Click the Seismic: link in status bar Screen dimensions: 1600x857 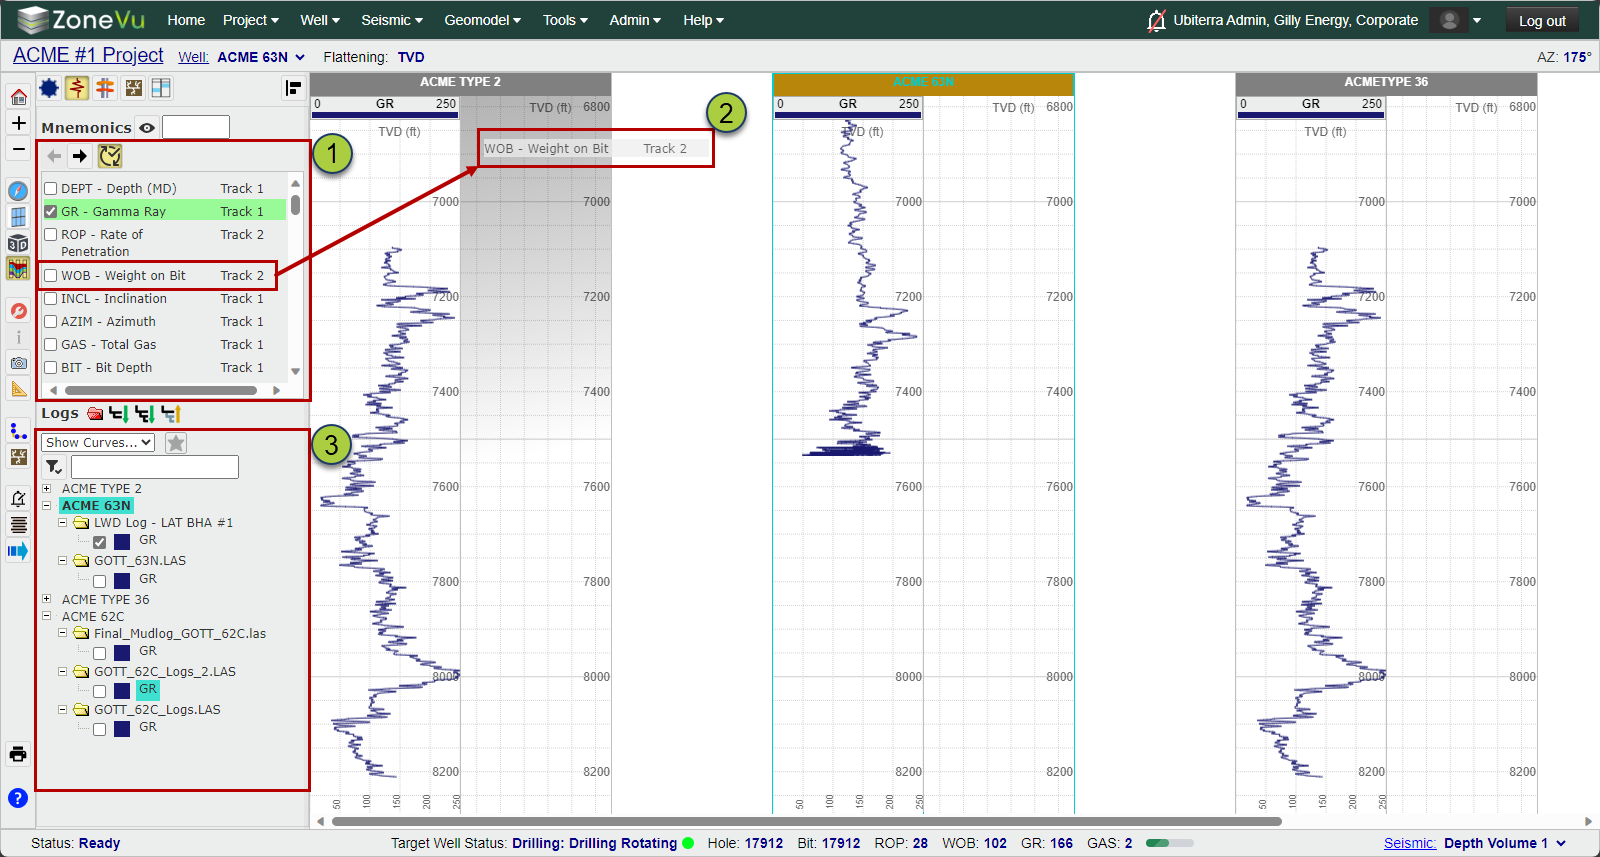click(x=1410, y=843)
